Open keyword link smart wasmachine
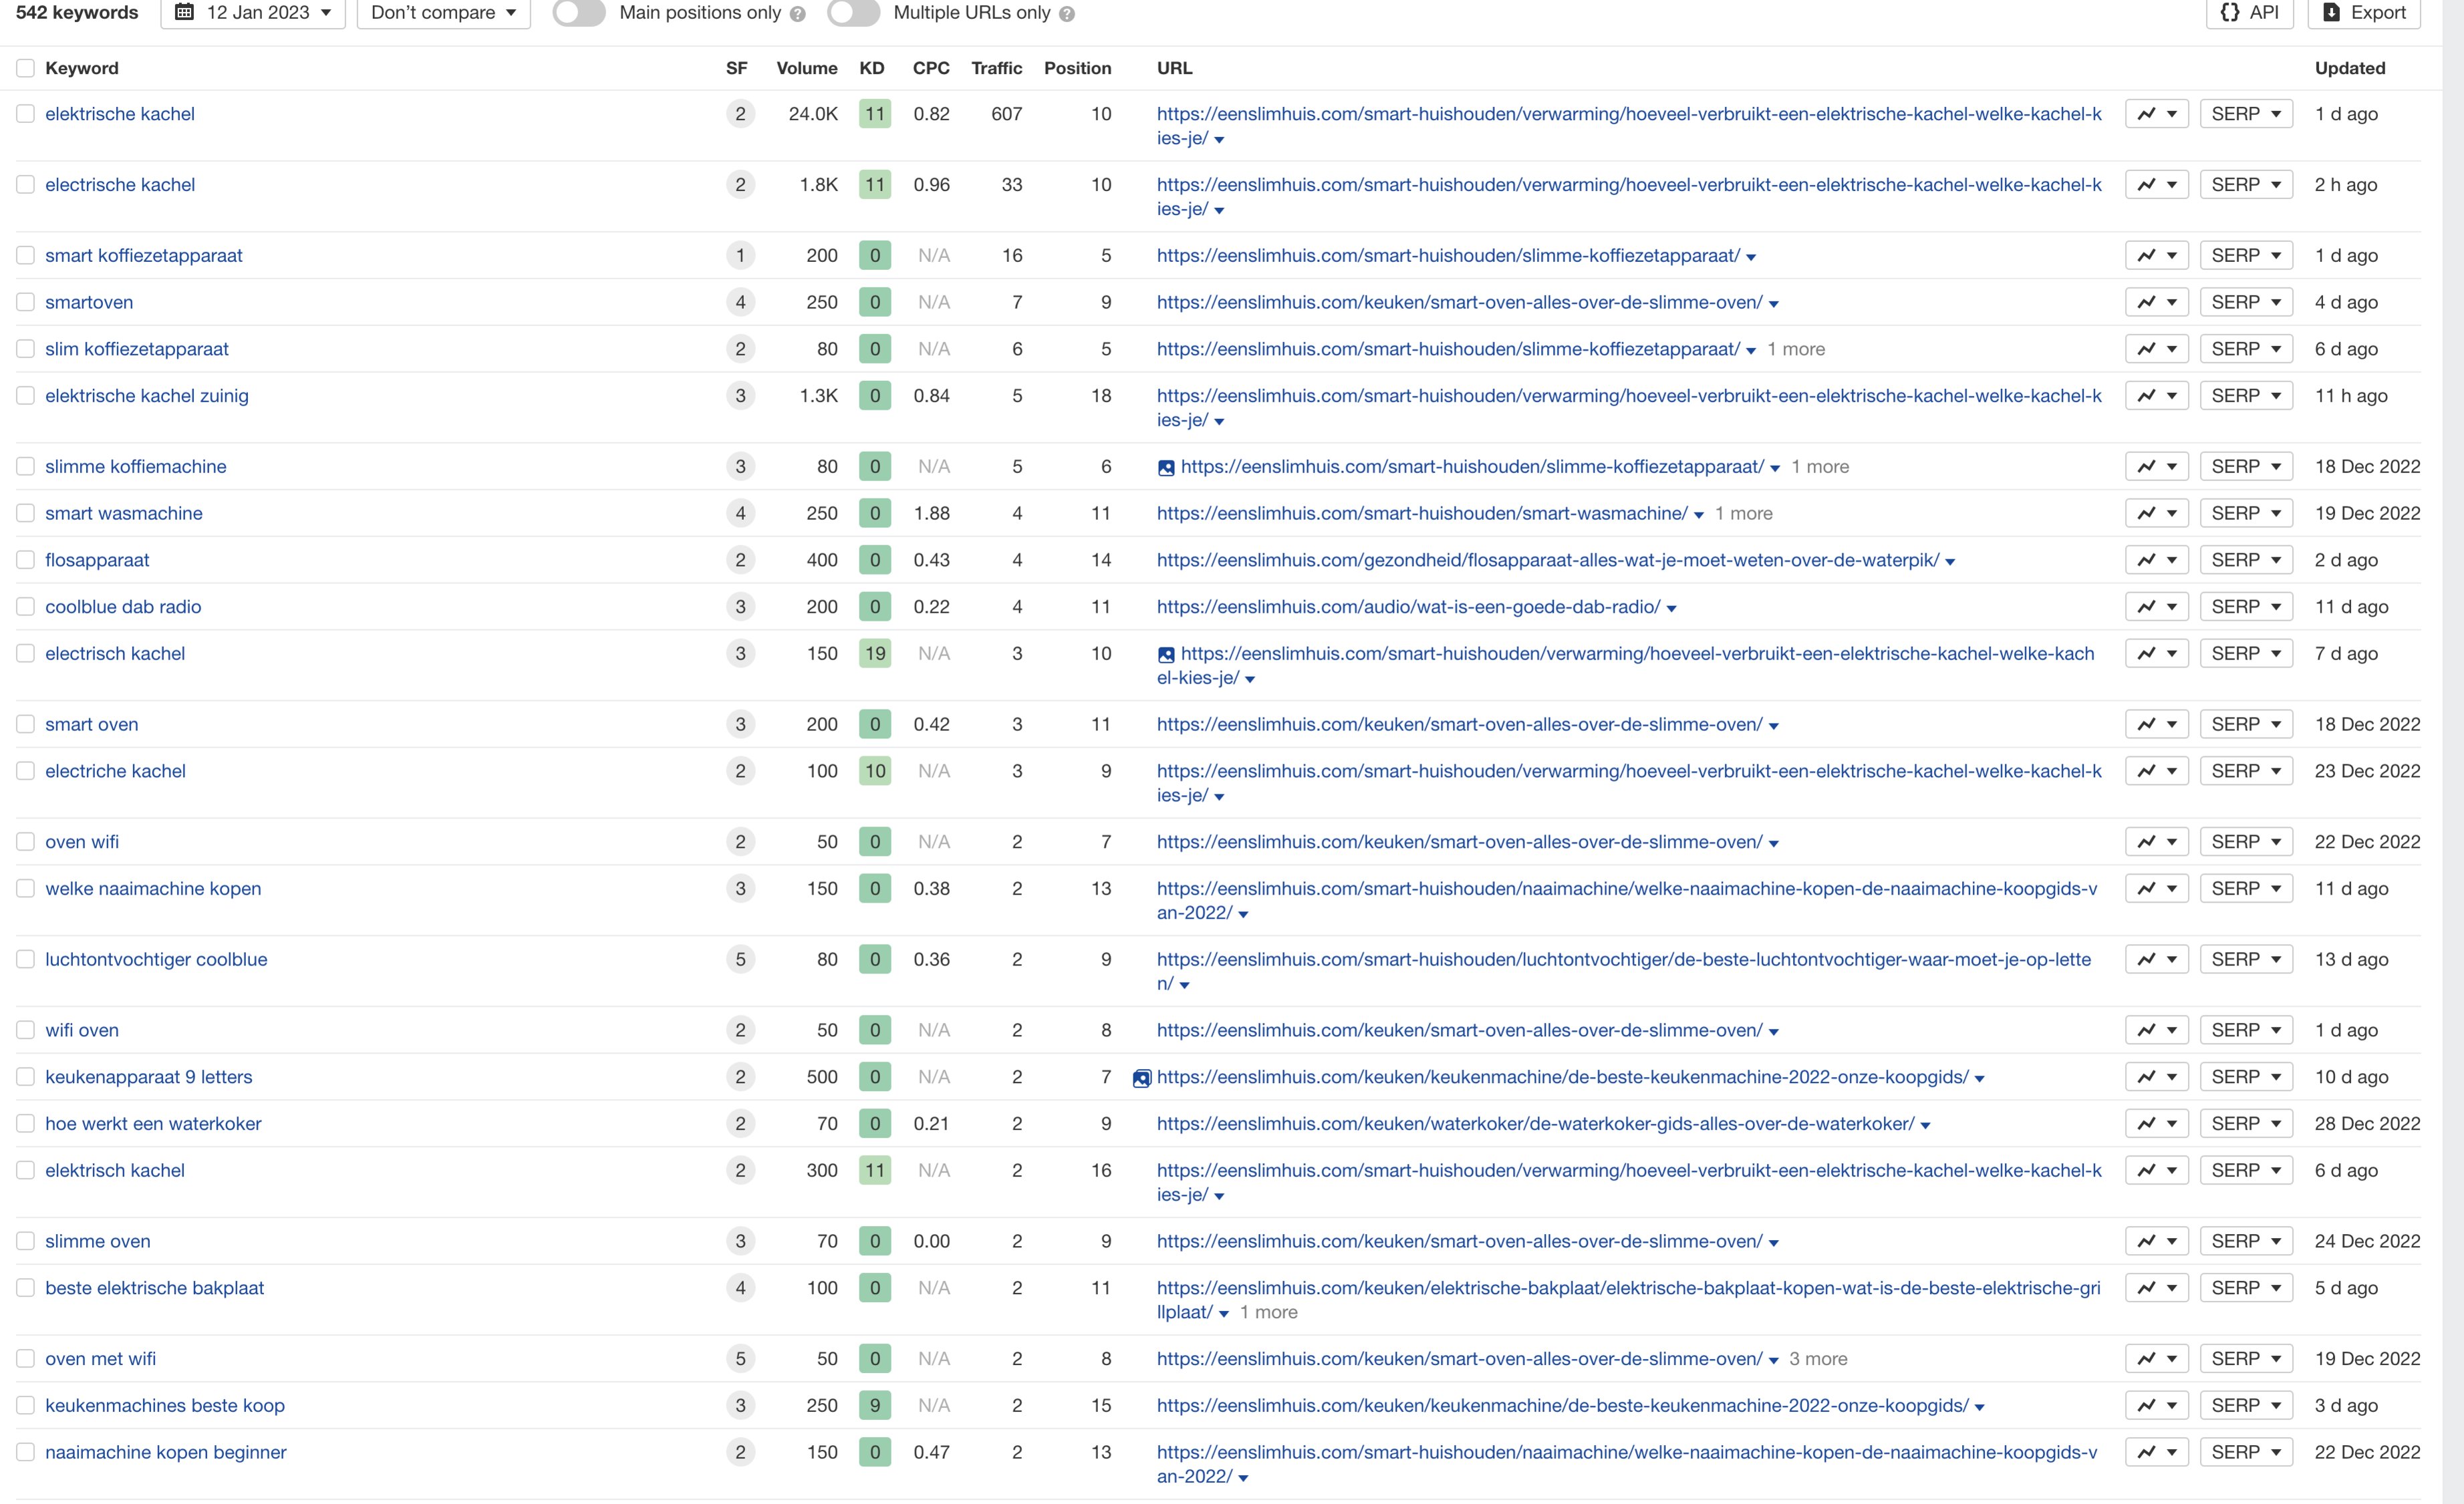 point(124,513)
